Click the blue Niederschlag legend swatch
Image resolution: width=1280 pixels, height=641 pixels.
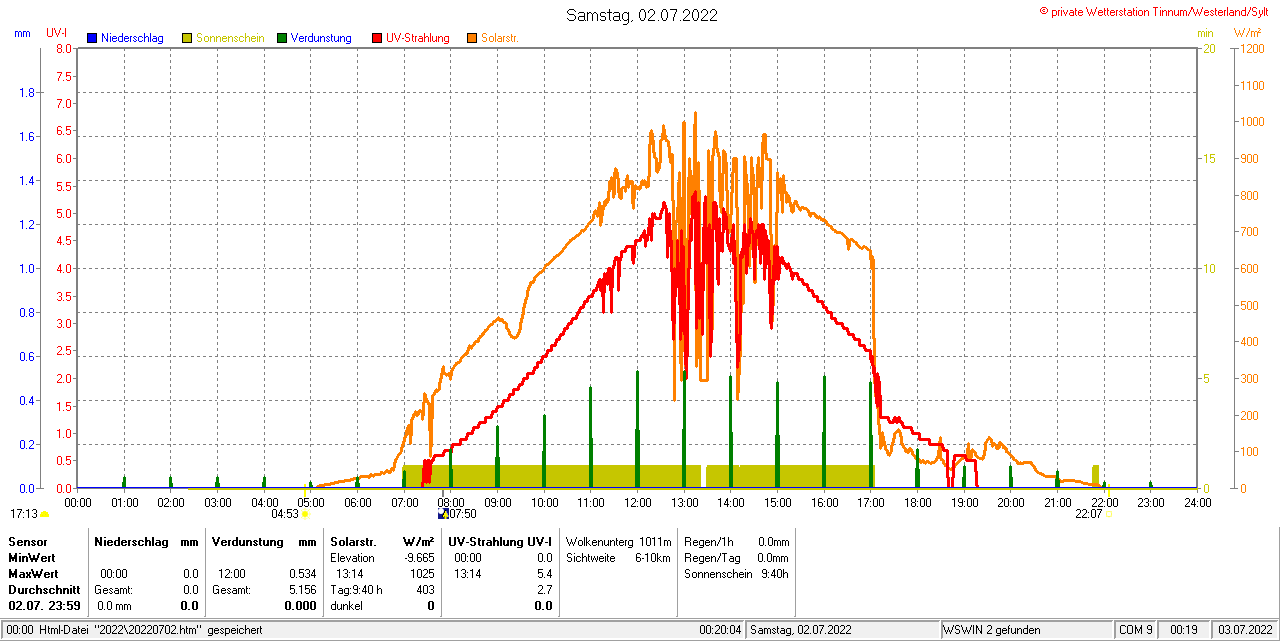click(92, 38)
